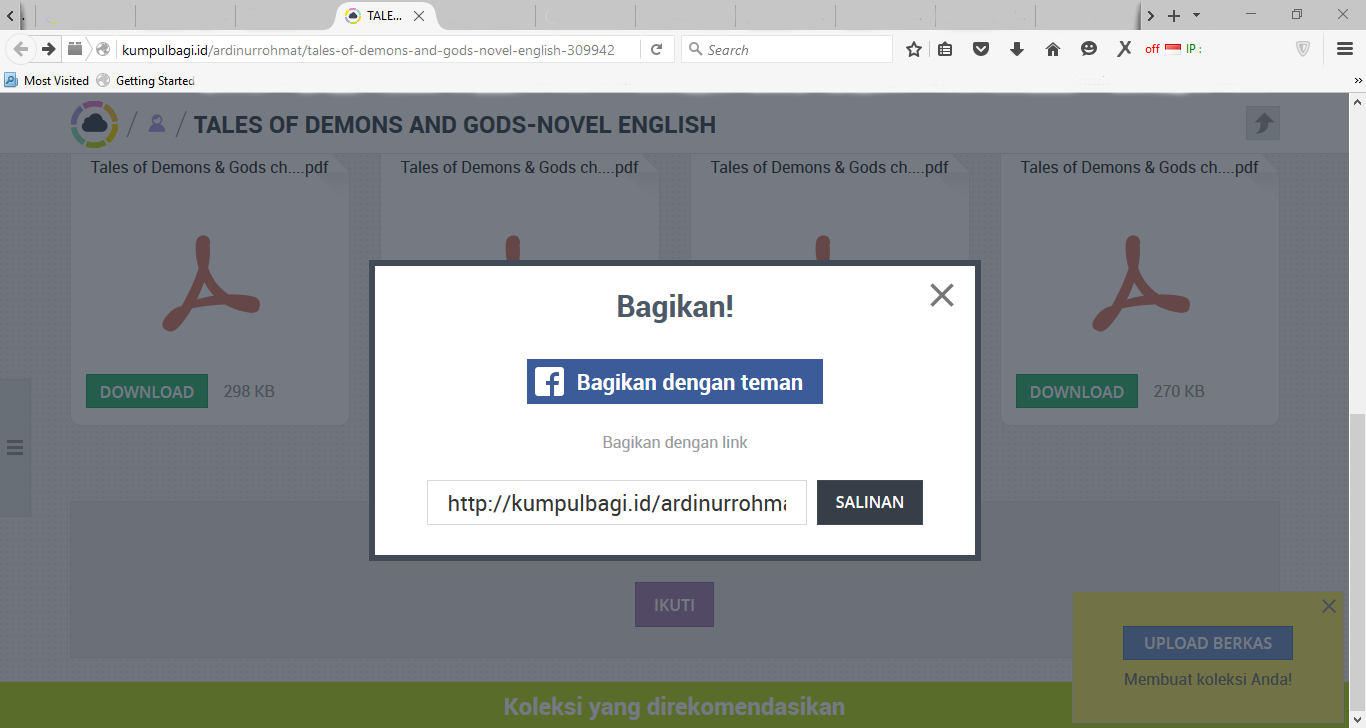The image size is (1366, 728).
Task: Bookmark this page with the star
Action: (914, 49)
